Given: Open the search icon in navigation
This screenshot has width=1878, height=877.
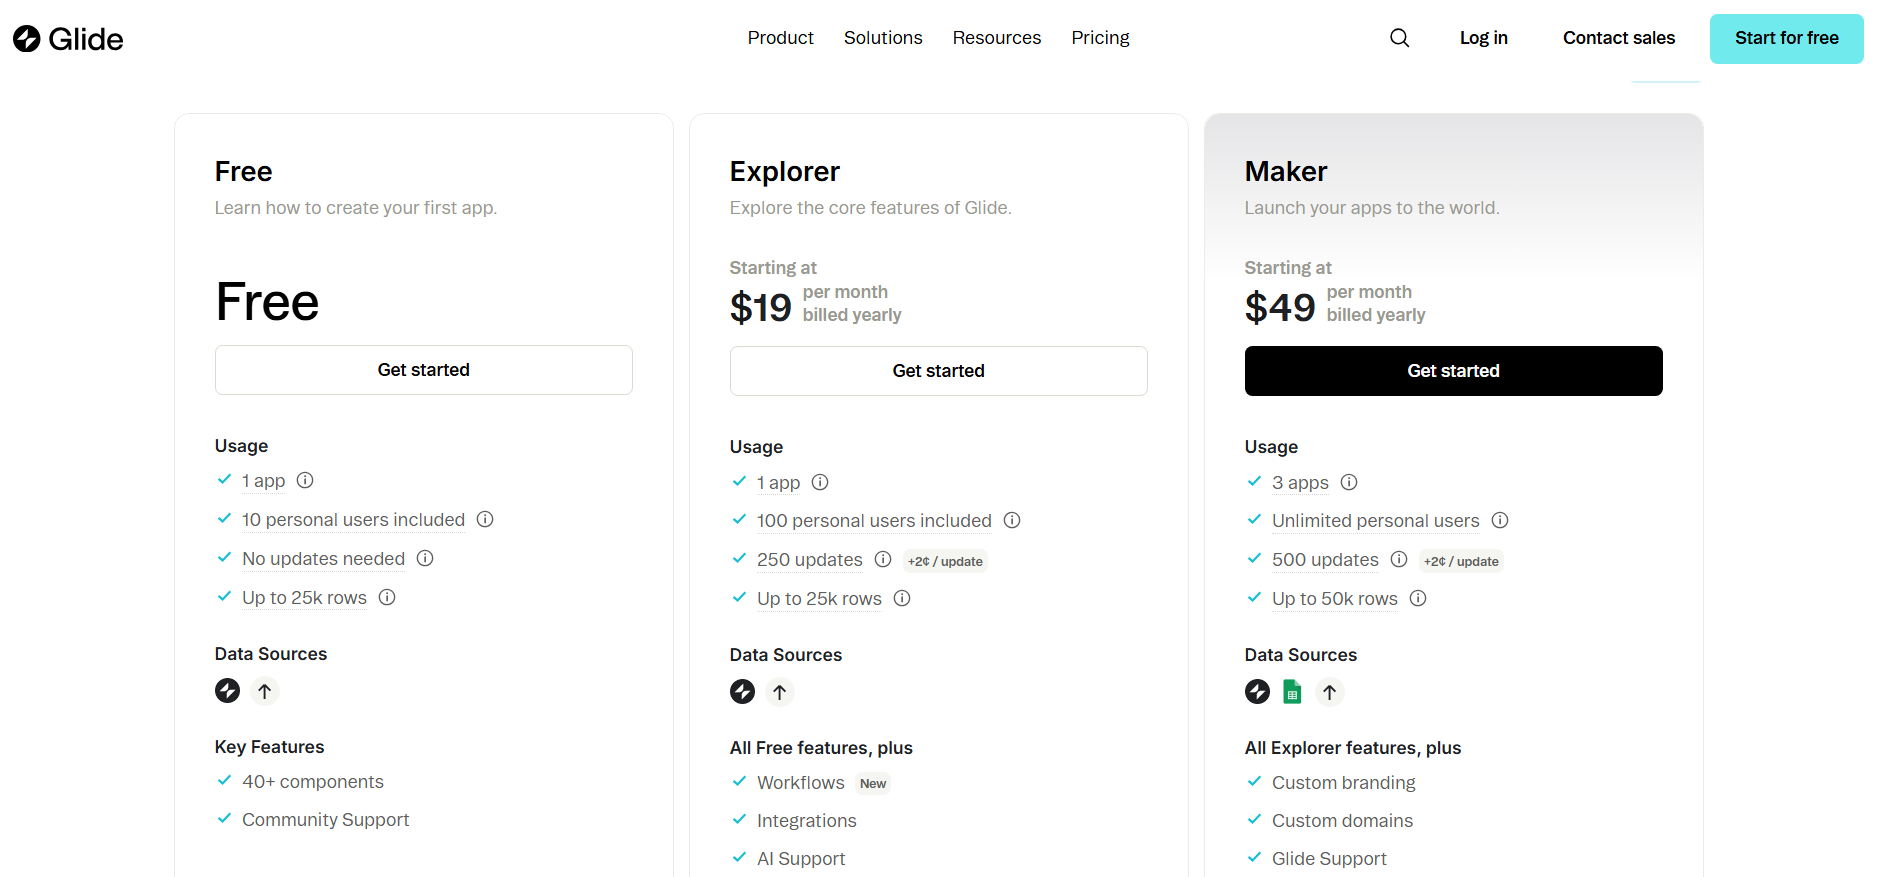Looking at the screenshot, I should click(1399, 38).
